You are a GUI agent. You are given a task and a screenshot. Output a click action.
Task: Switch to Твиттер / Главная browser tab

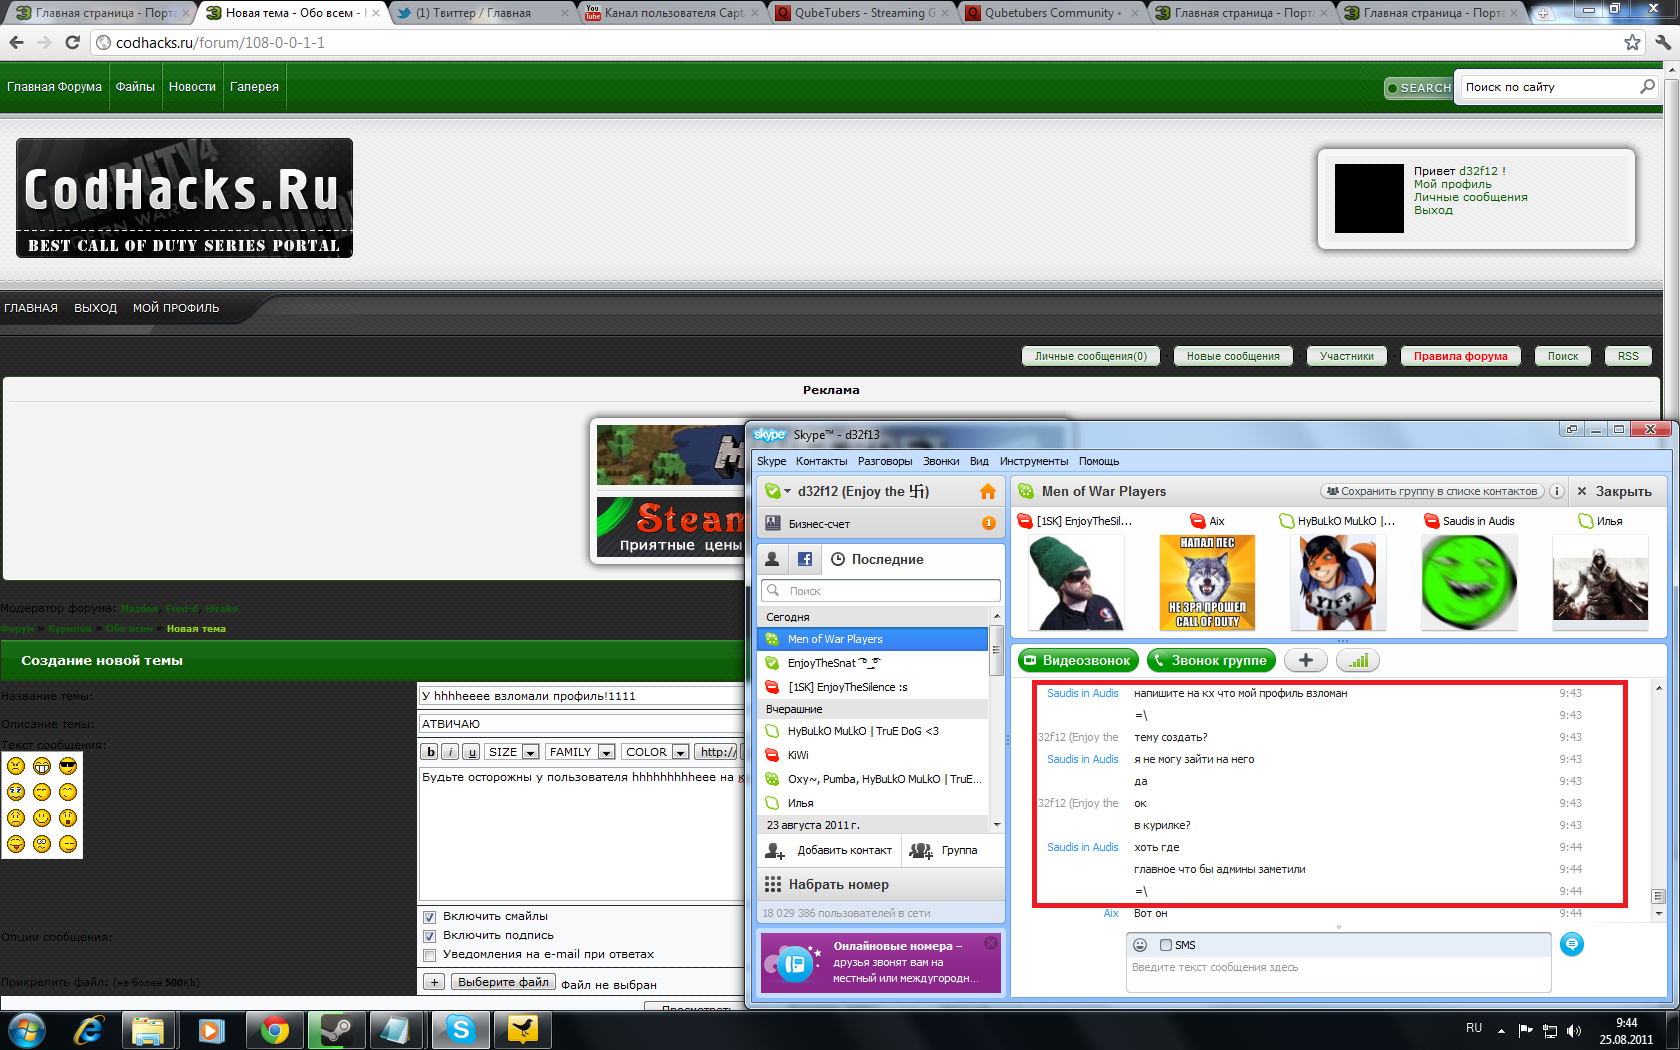point(481,13)
